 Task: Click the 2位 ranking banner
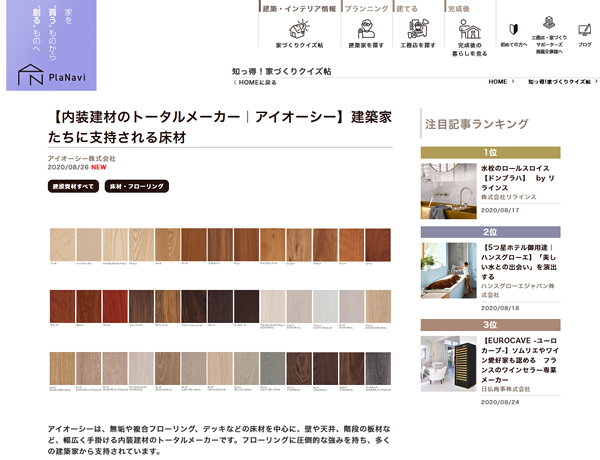click(x=491, y=232)
